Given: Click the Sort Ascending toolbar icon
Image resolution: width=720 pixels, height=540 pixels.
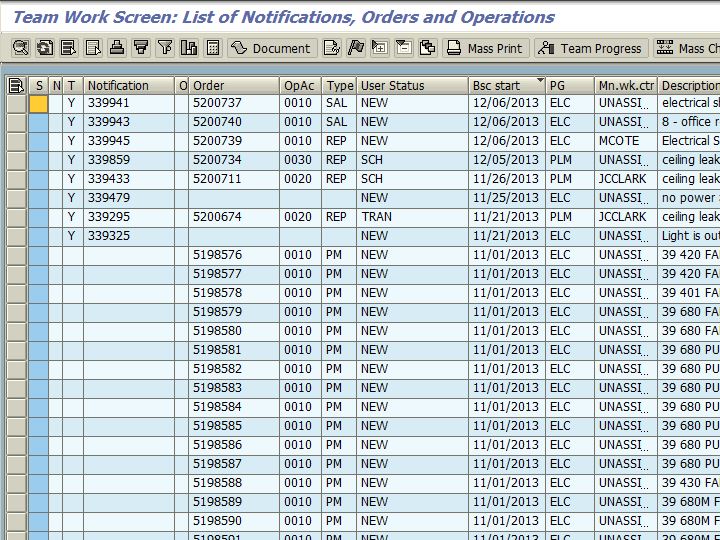Looking at the screenshot, I should (69, 48).
